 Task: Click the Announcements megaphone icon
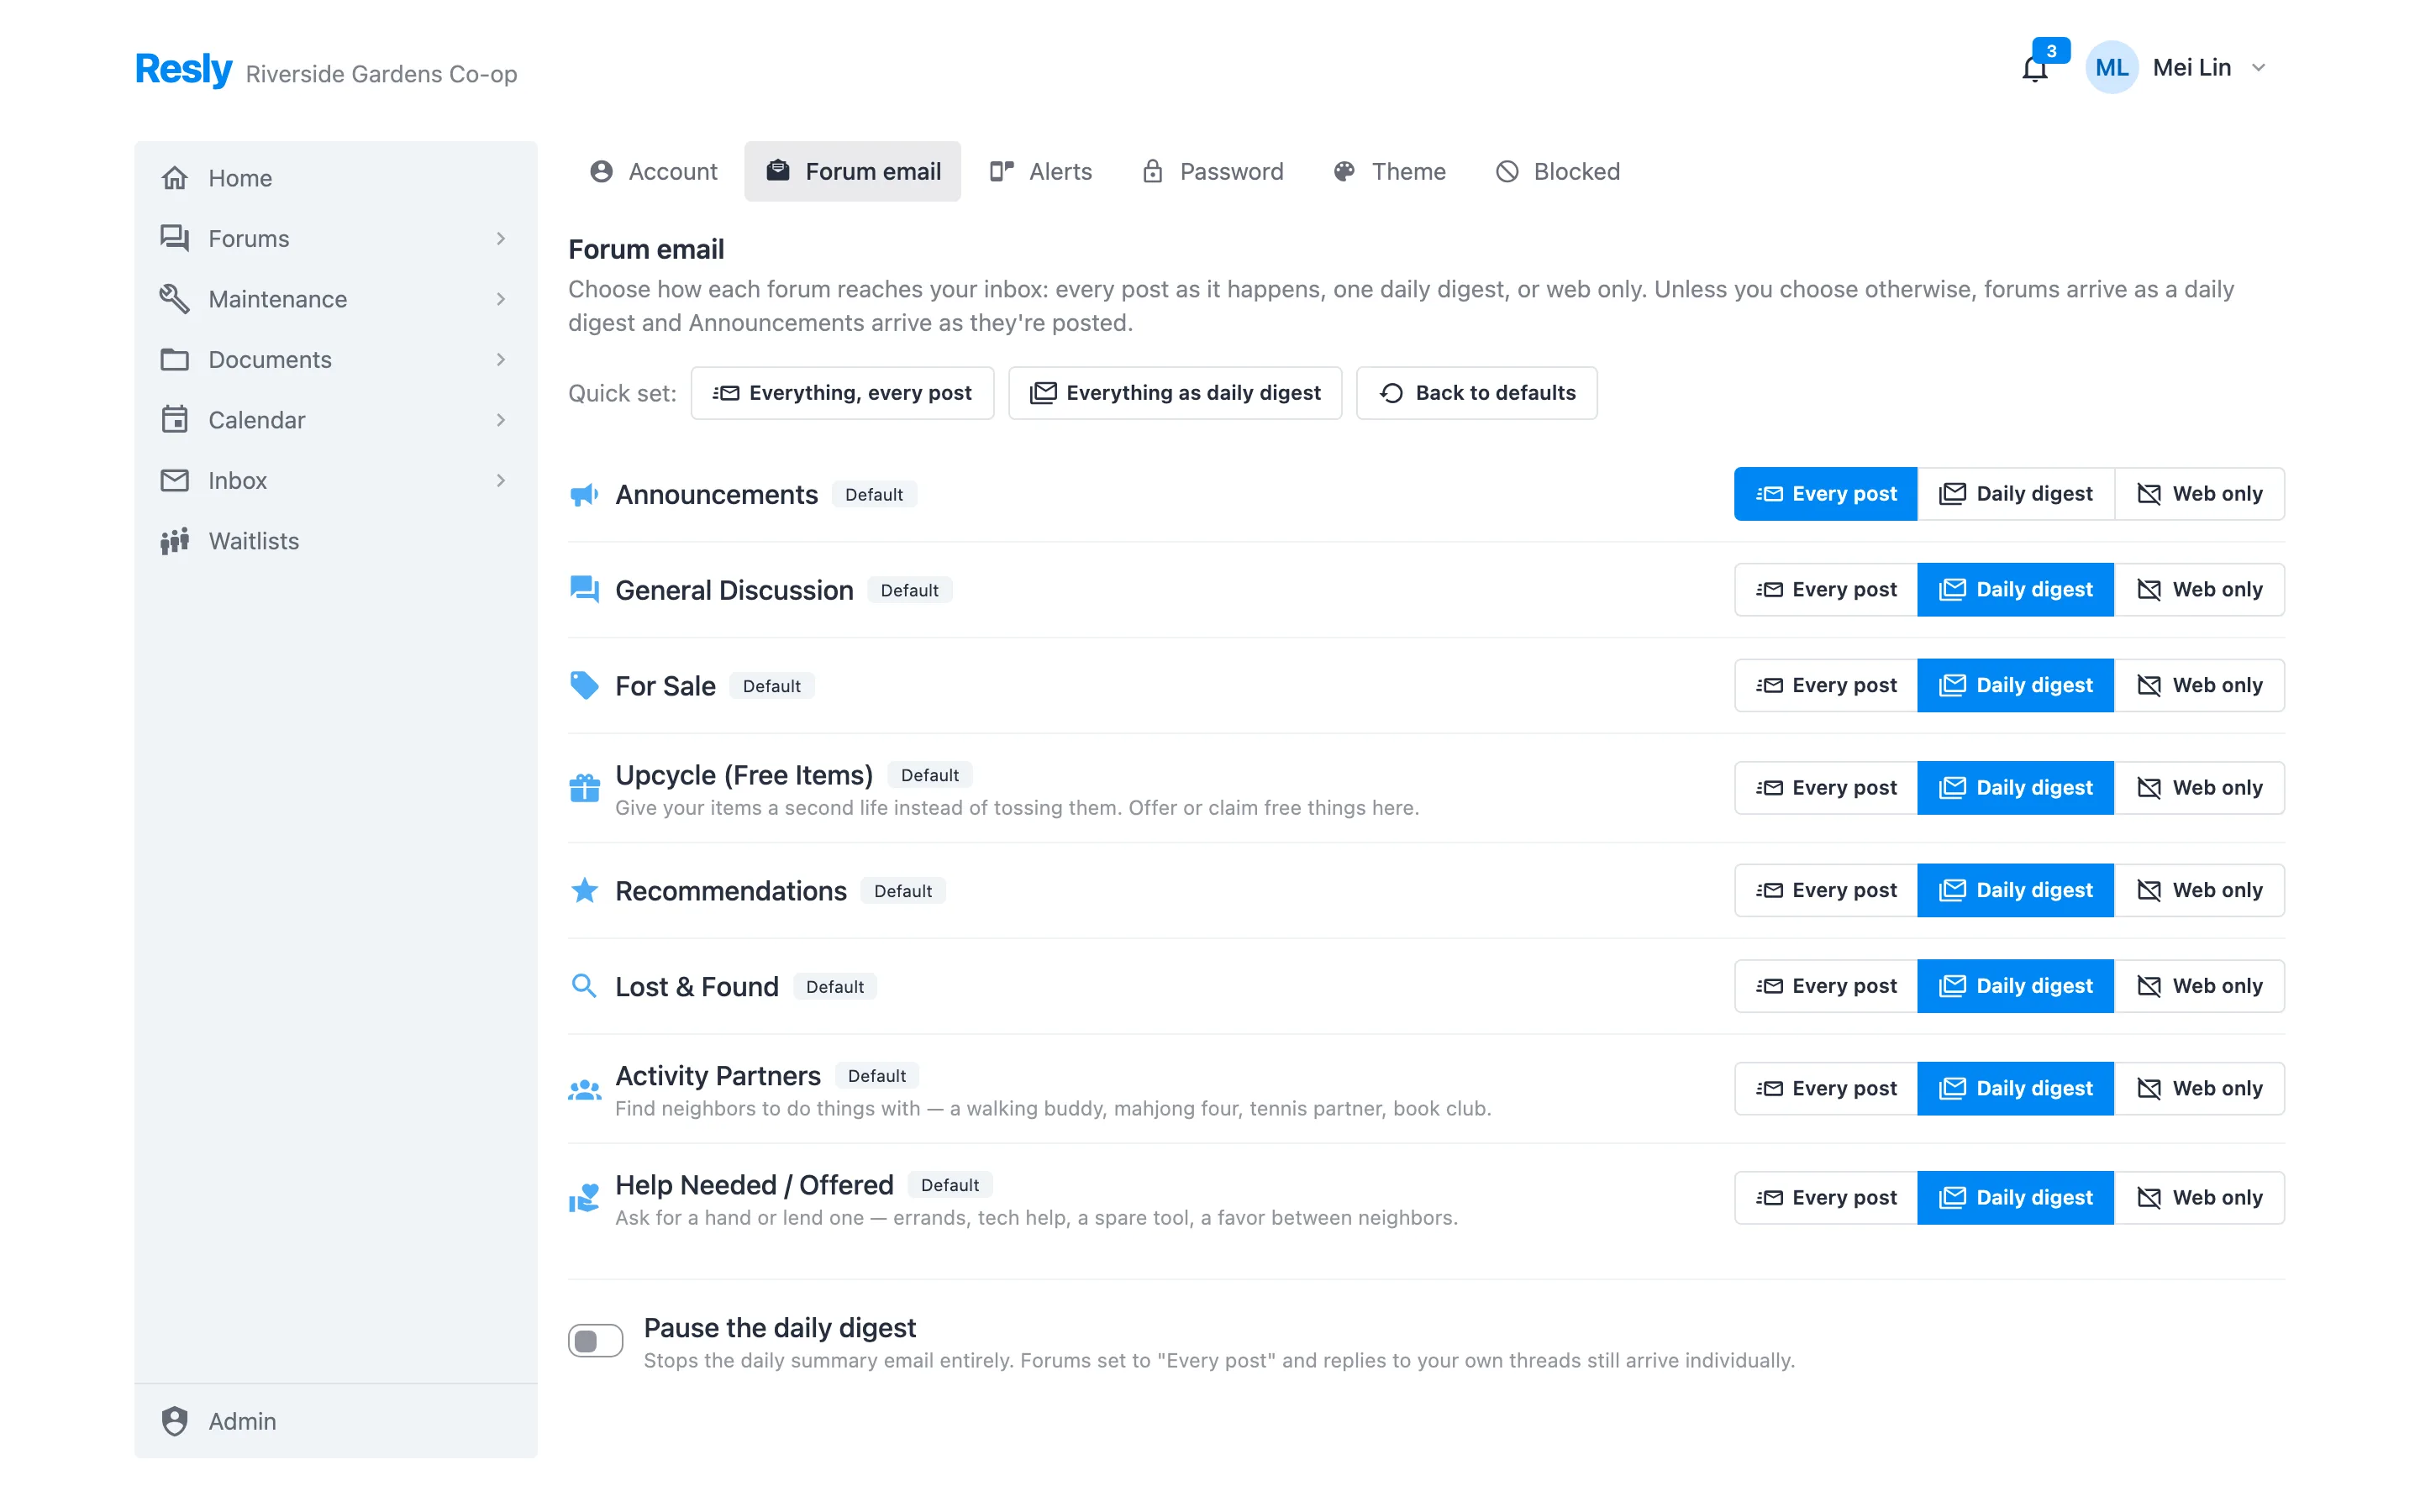pos(584,495)
